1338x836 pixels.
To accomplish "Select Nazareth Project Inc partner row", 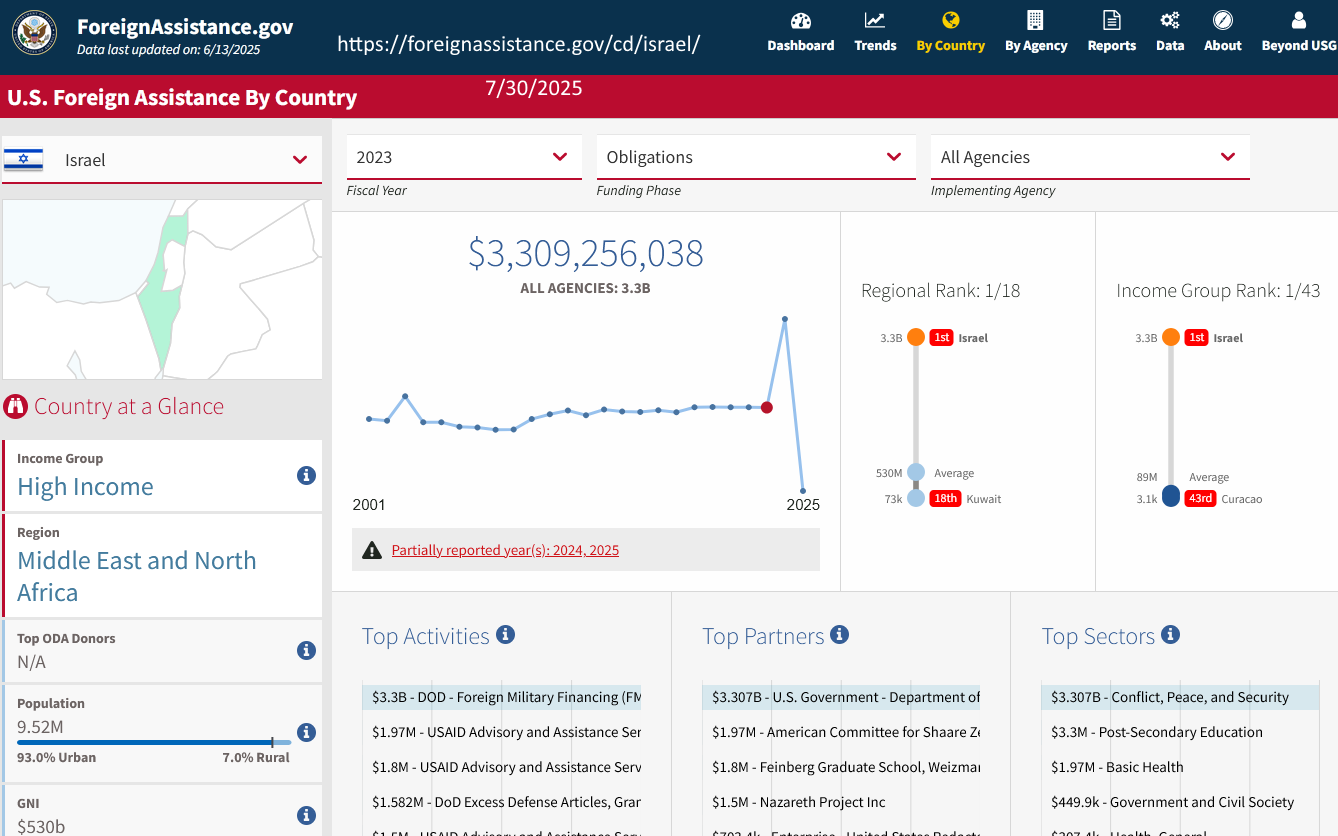I will tap(842, 802).
